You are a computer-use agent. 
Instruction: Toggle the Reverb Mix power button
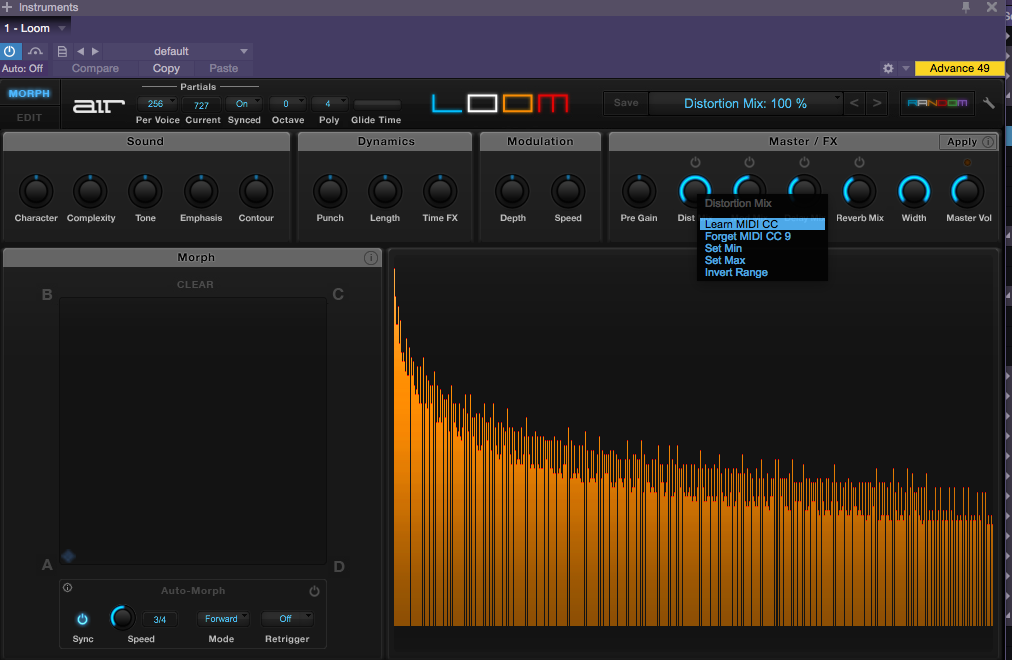(859, 163)
